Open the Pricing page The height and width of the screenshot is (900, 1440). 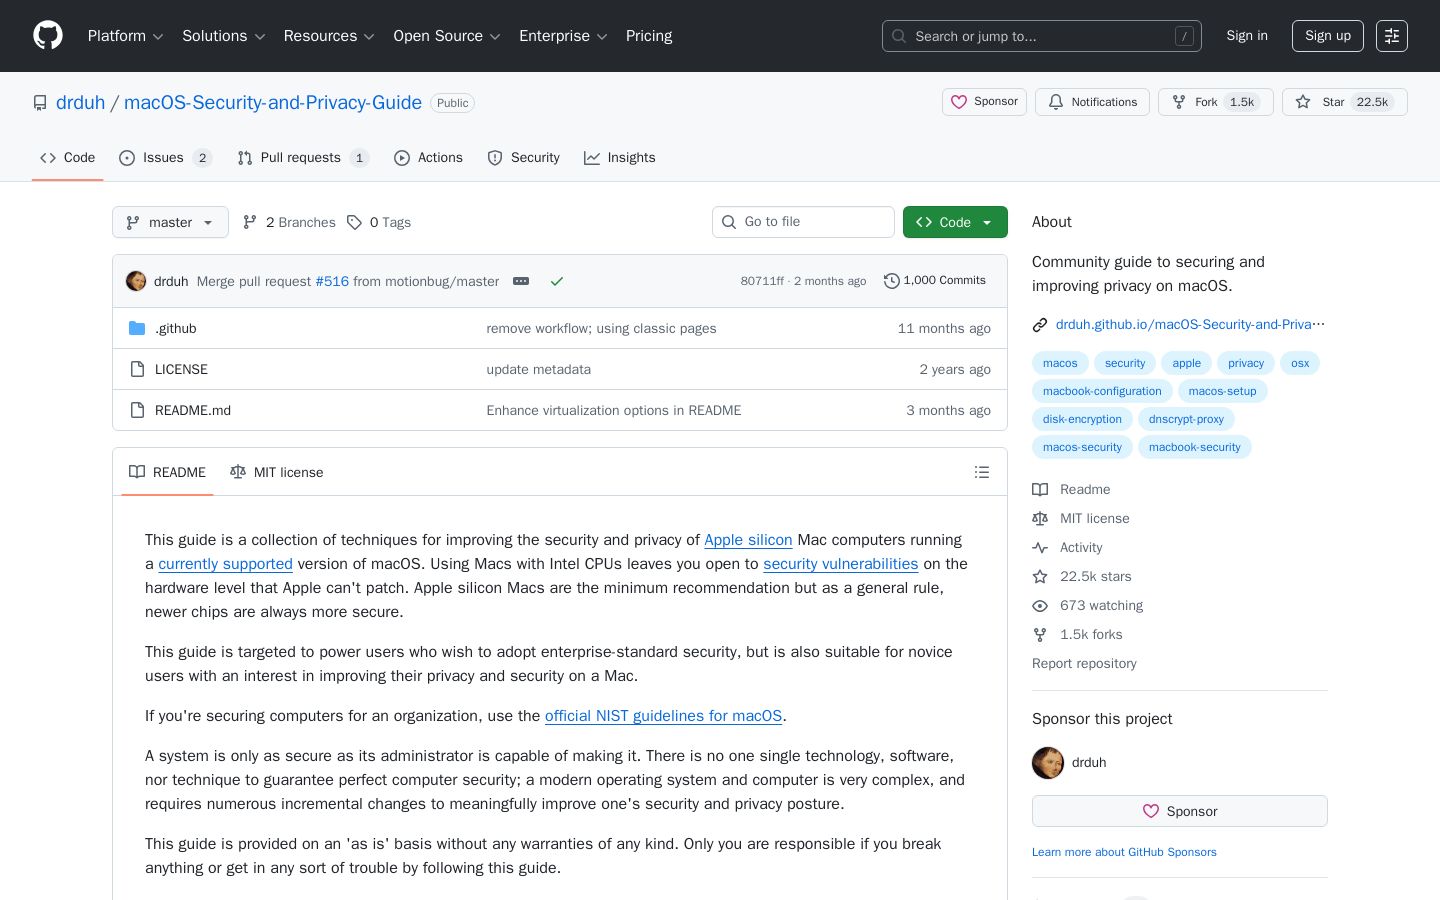649,36
